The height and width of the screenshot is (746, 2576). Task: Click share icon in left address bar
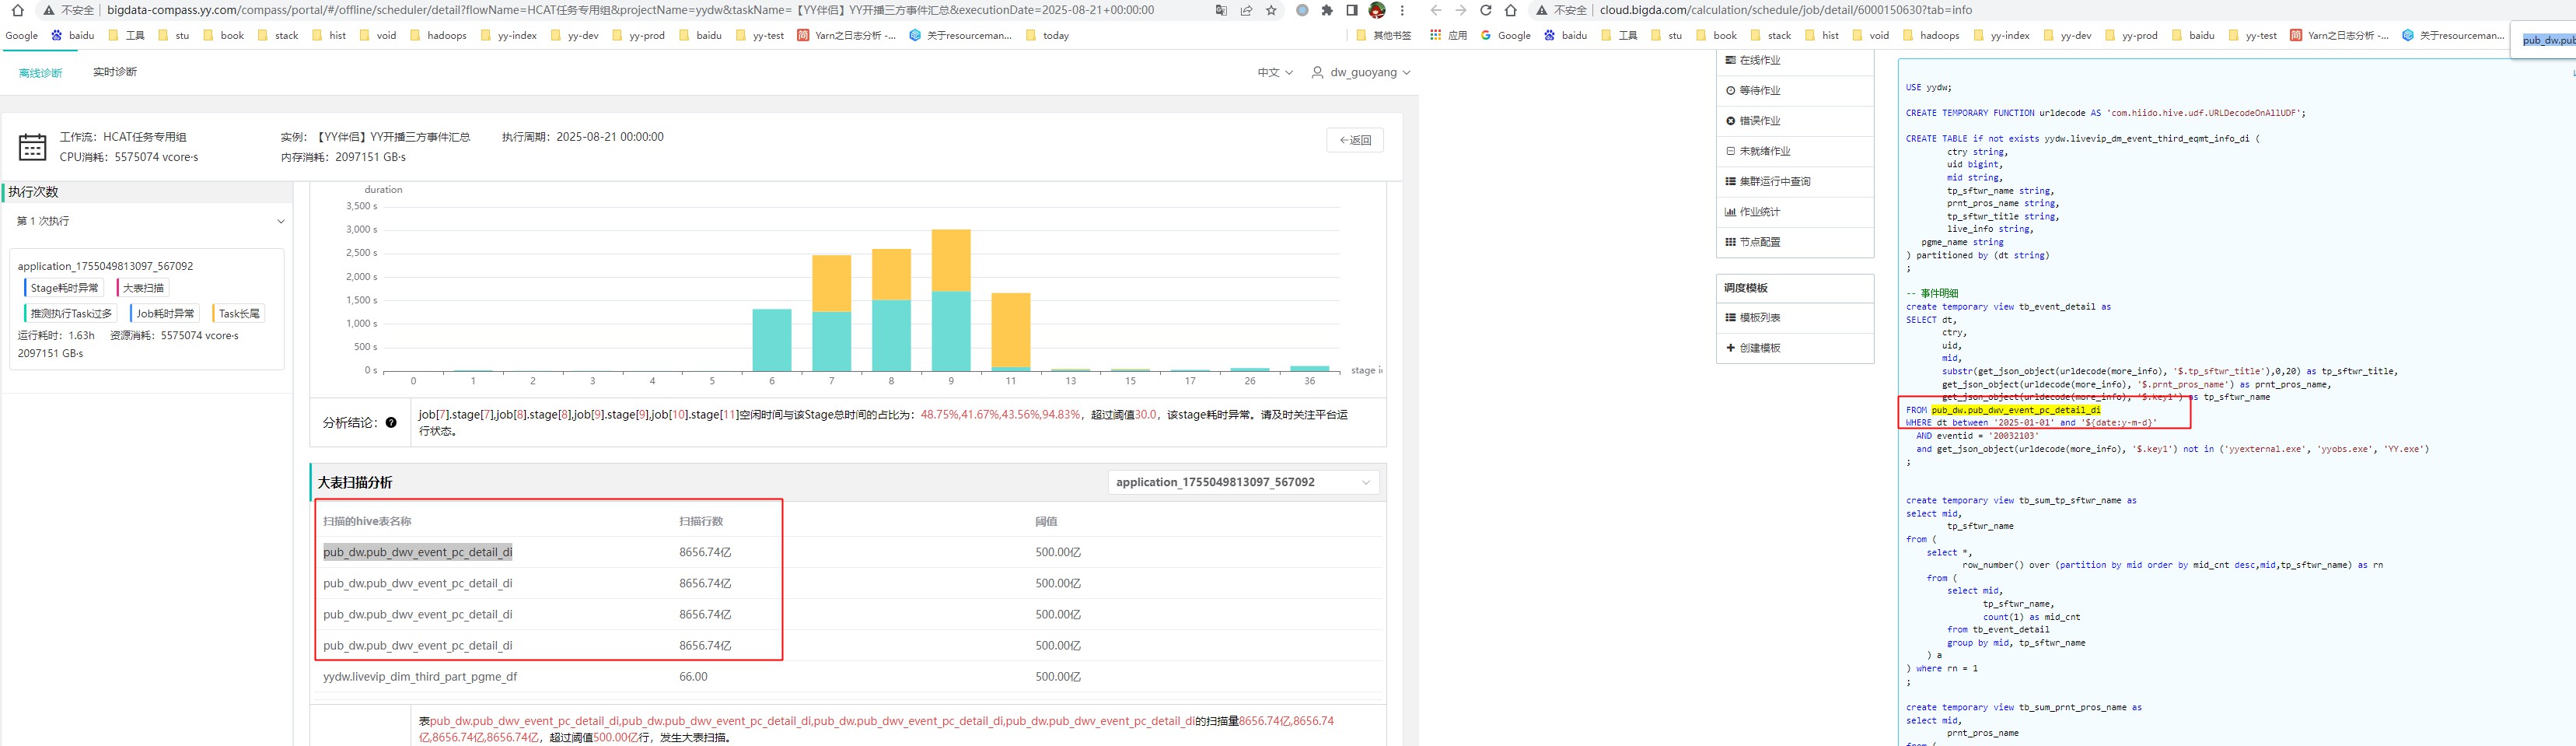click(x=1246, y=11)
